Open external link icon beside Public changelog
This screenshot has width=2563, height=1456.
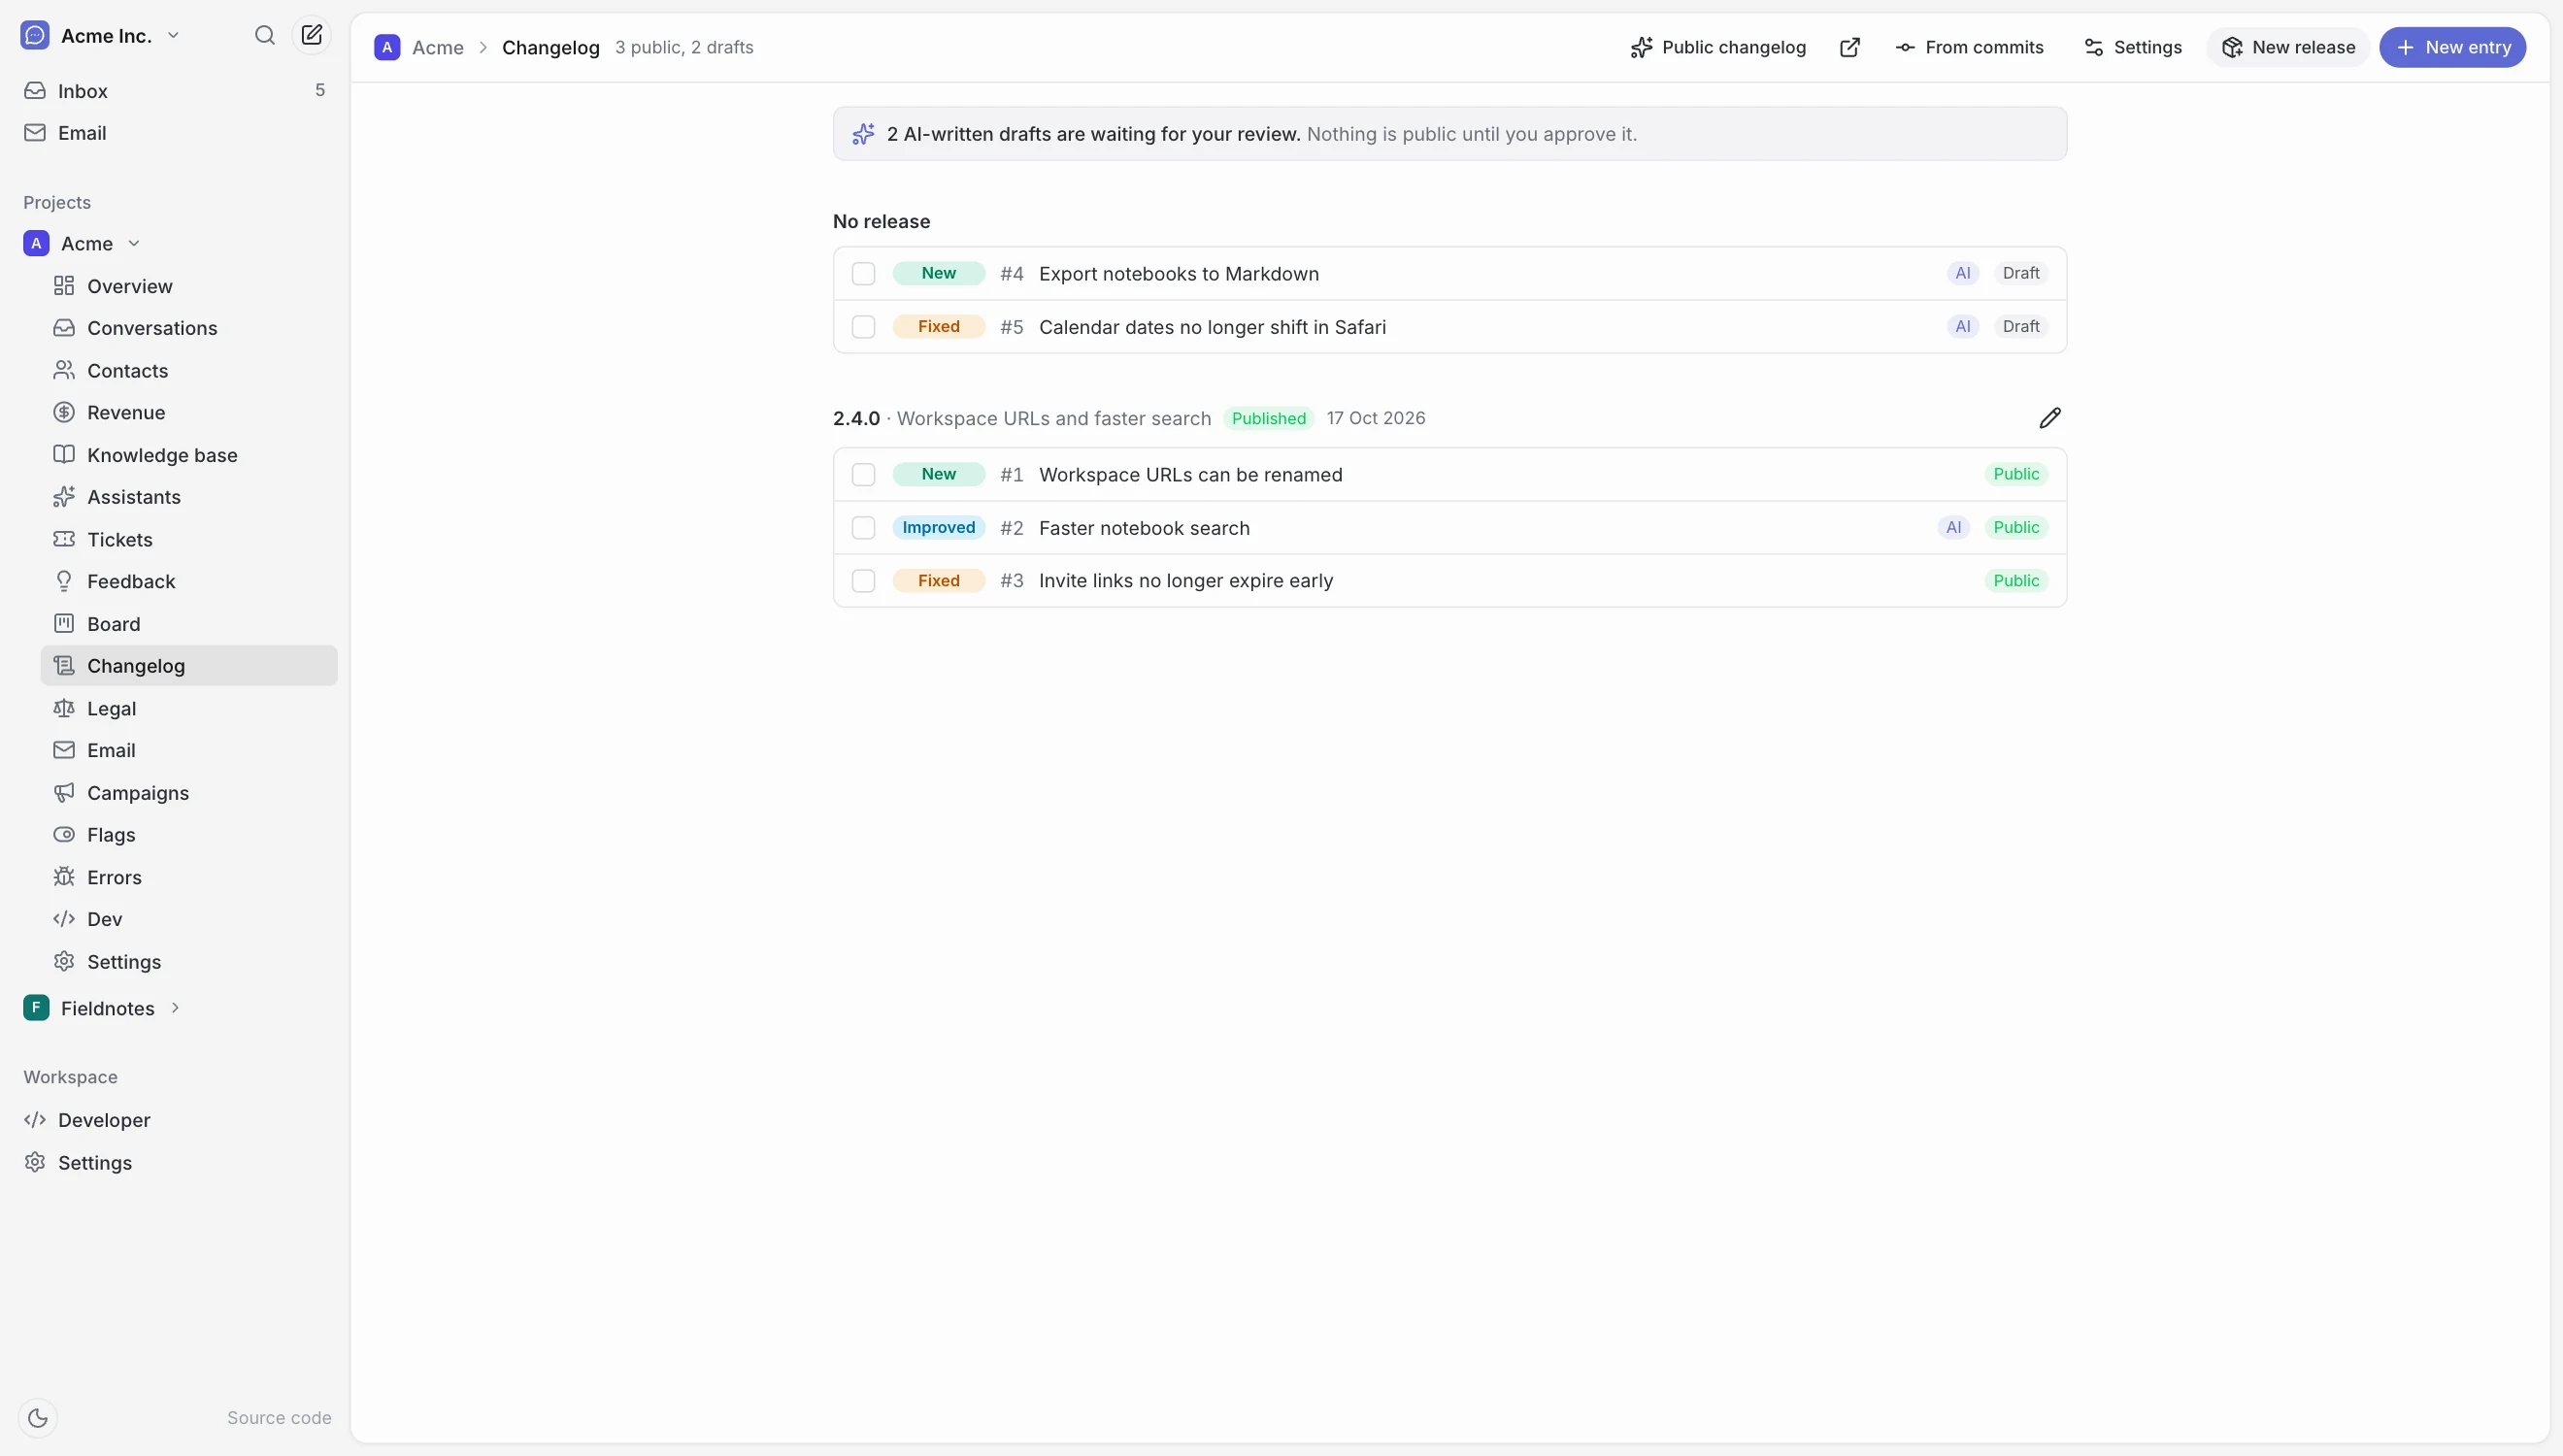(1850, 47)
